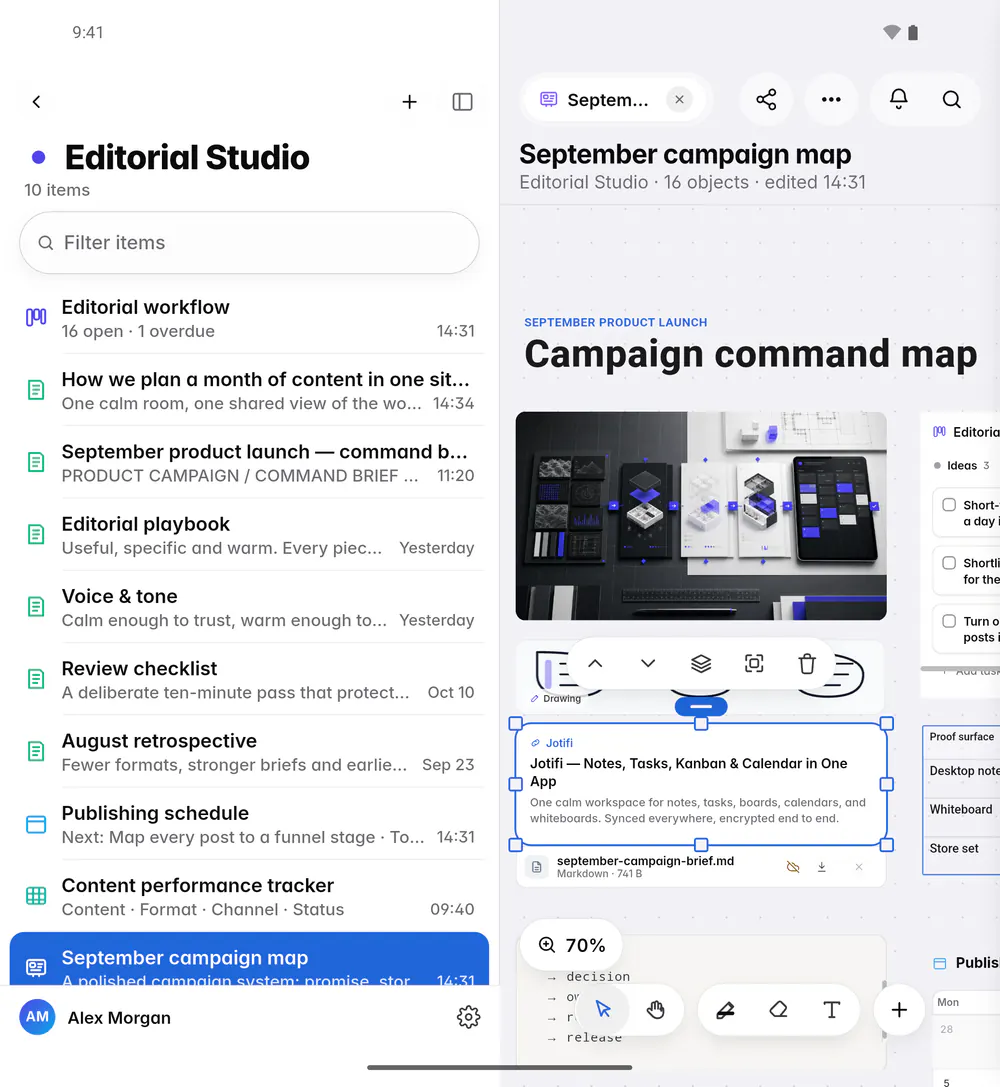1000x1087 pixels.
Task: Add an object with the canvas plus button
Action: pos(899,1009)
